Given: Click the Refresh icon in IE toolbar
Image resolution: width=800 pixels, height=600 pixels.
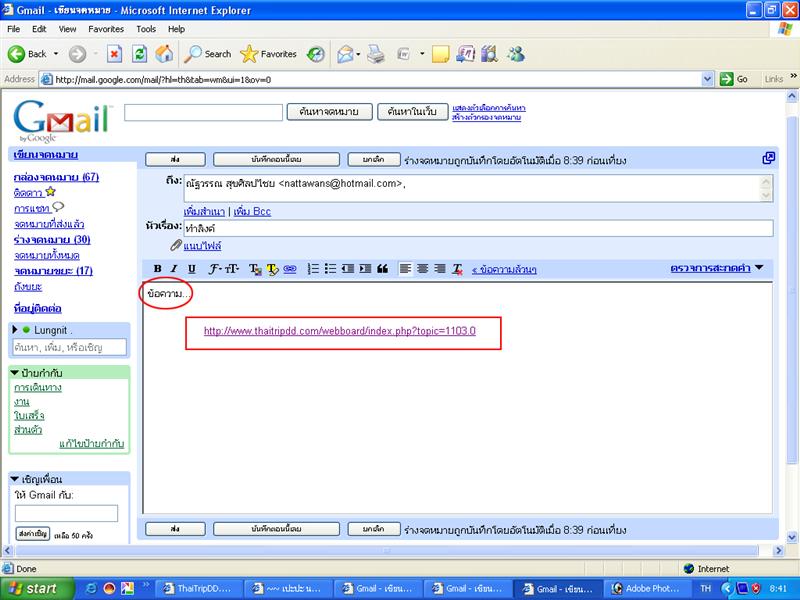Looking at the screenshot, I should point(140,54).
